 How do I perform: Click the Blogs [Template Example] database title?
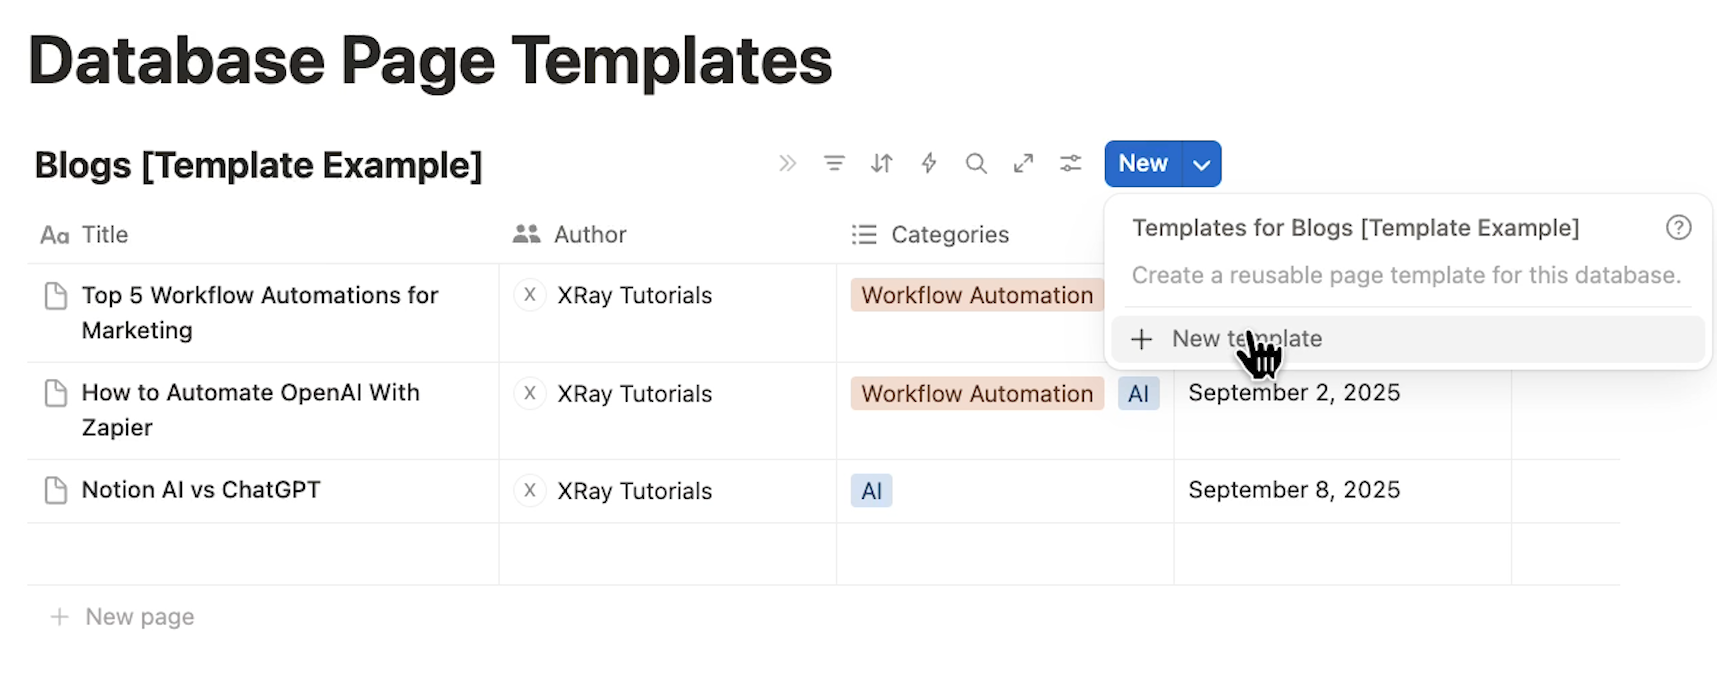pyautogui.click(x=258, y=165)
